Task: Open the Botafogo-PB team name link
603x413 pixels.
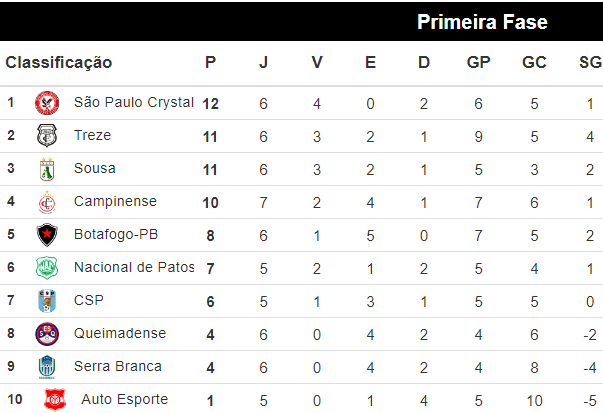Action: coord(116,234)
